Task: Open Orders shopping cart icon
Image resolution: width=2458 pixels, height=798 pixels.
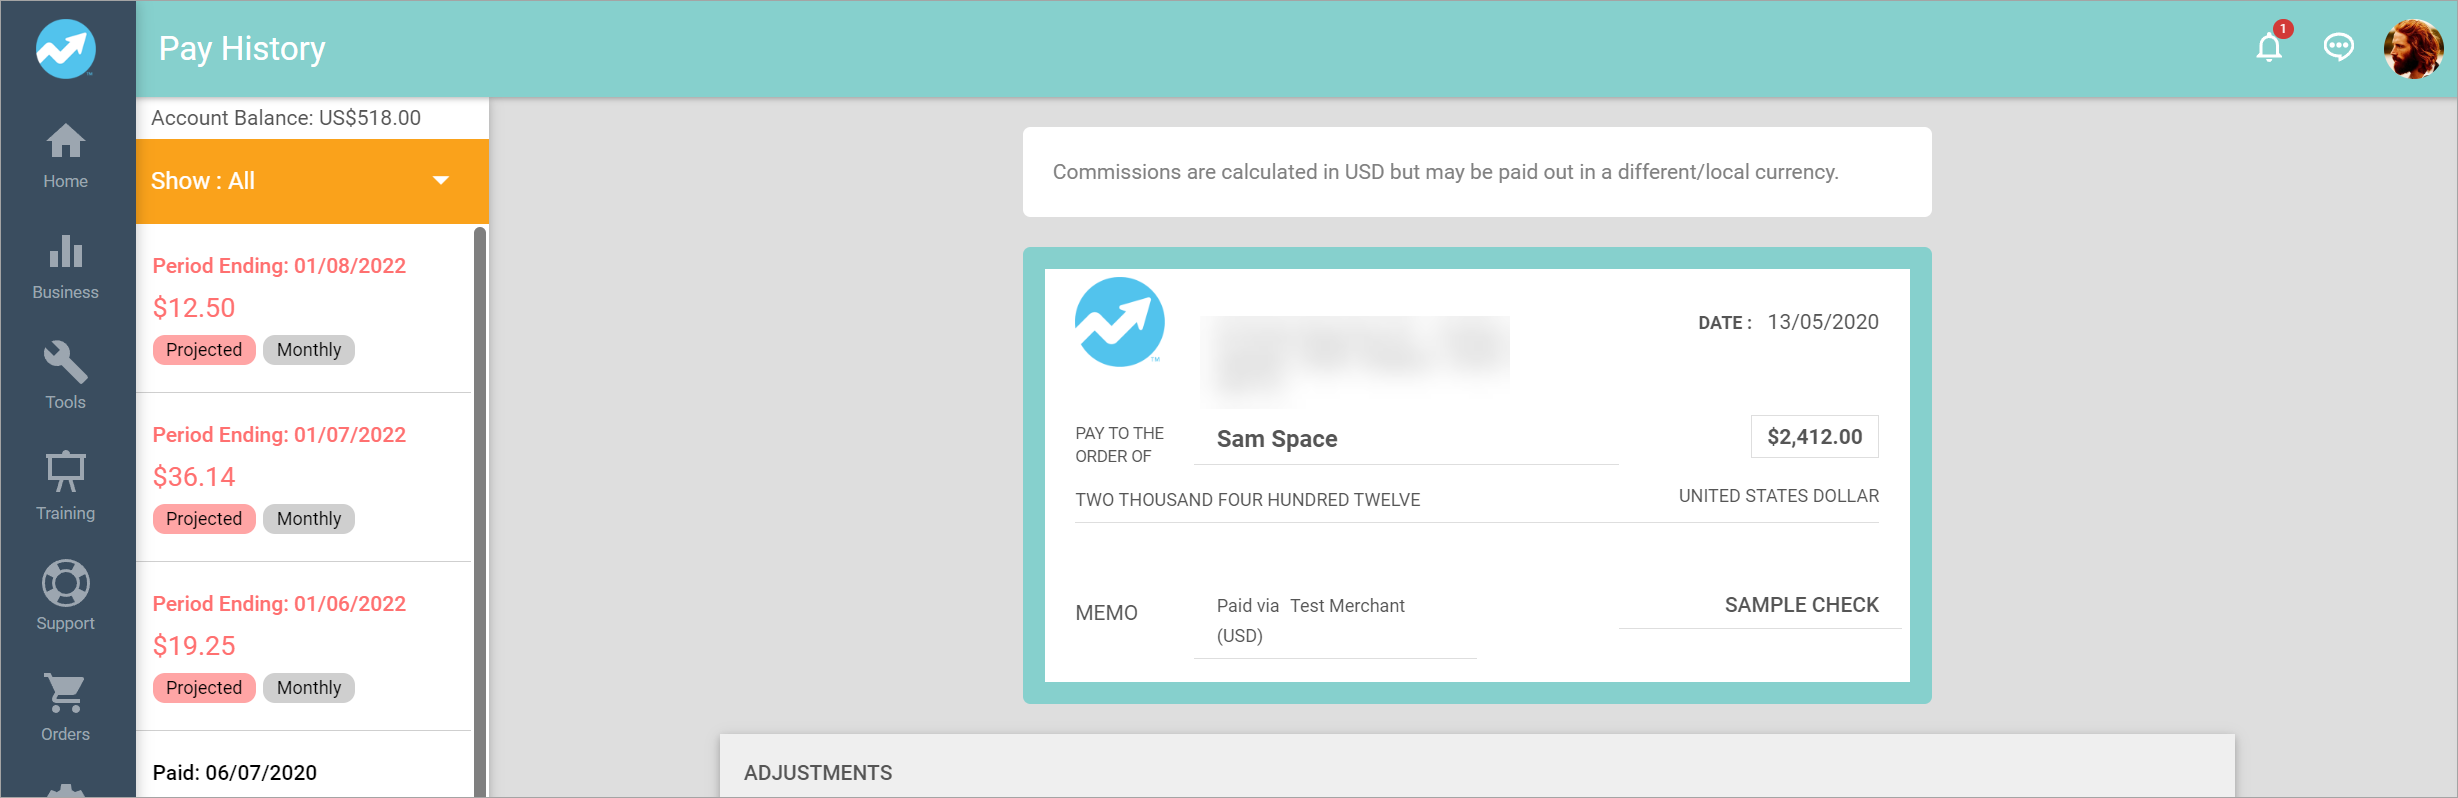Action: [x=65, y=707]
